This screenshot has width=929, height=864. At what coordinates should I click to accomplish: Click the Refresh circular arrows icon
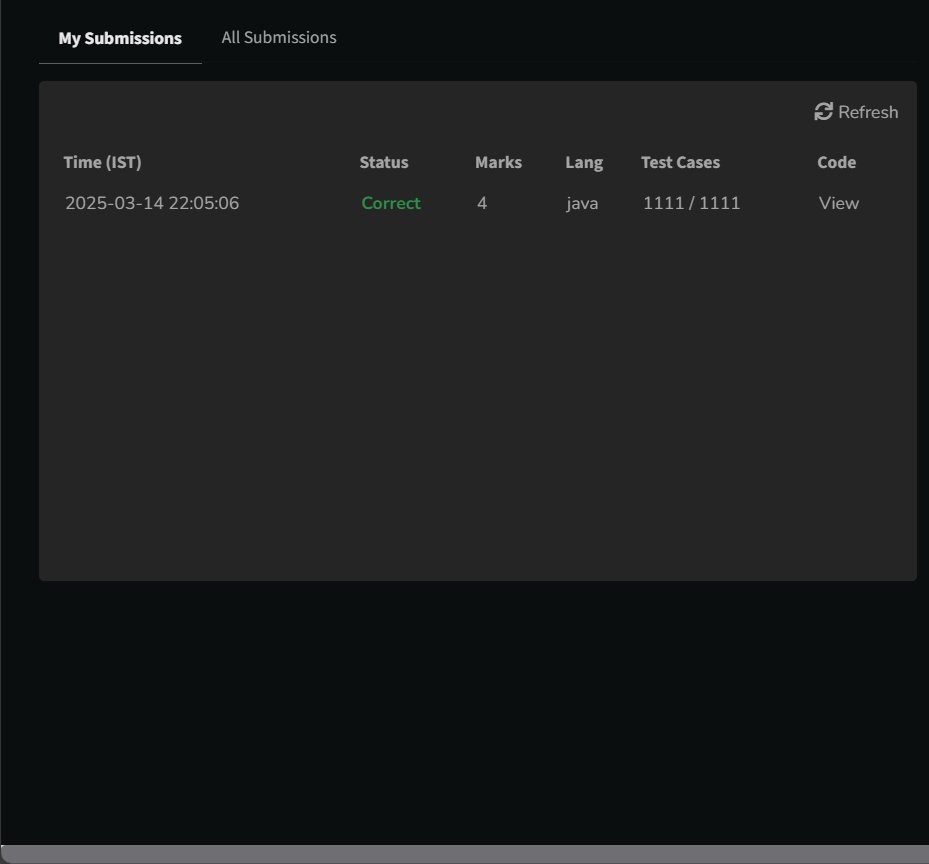coord(823,111)
